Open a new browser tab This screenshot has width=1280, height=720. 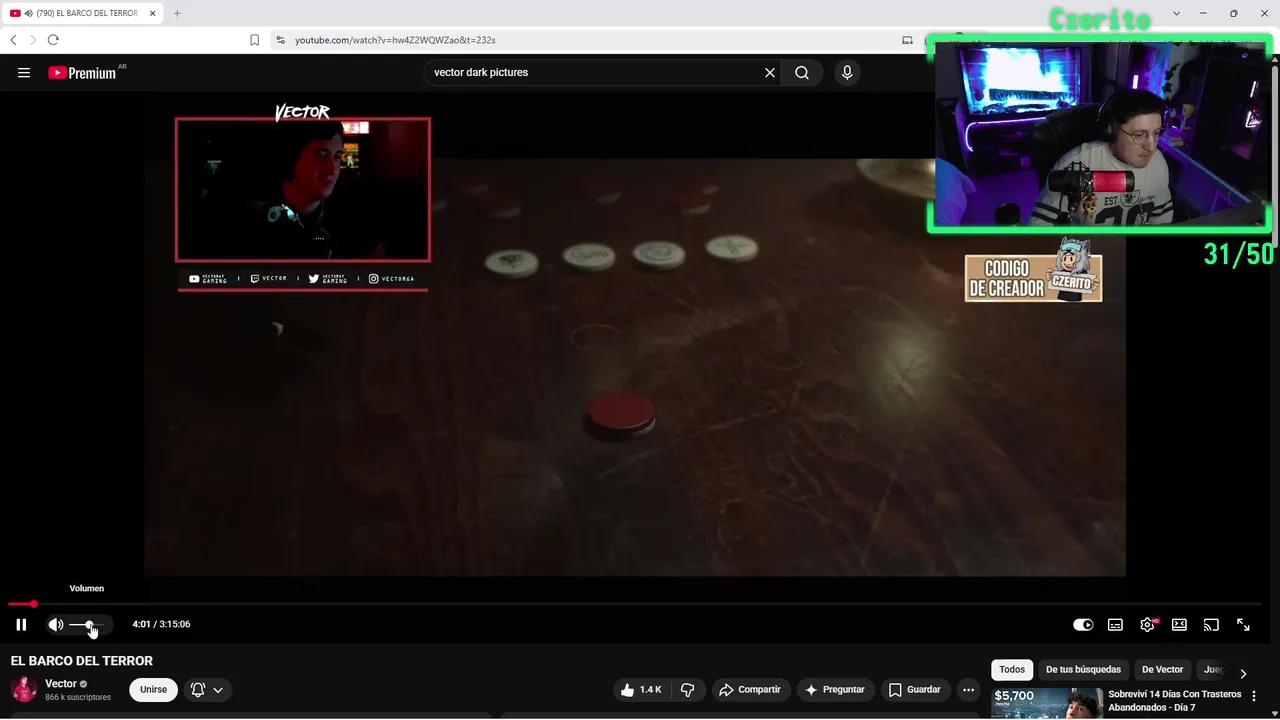click(177, 13)
